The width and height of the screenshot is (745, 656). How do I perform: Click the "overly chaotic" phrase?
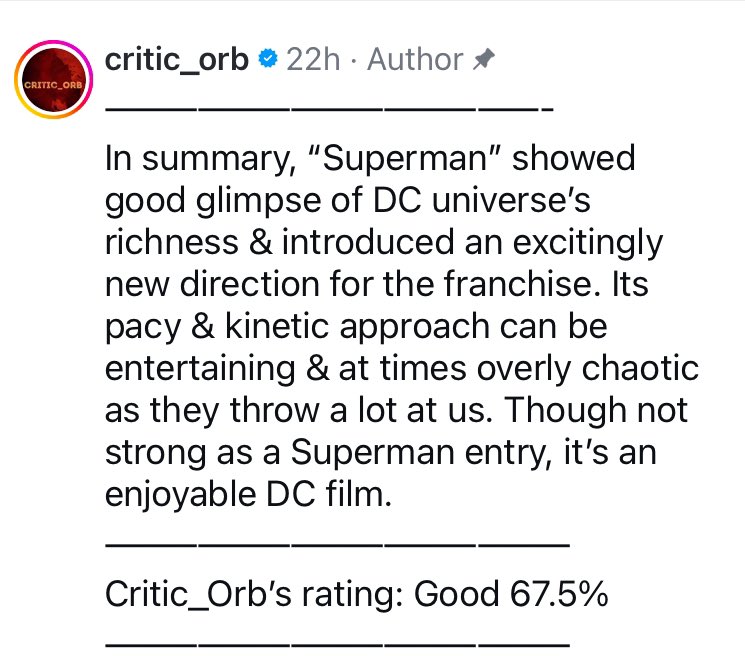tap(588, 369)
